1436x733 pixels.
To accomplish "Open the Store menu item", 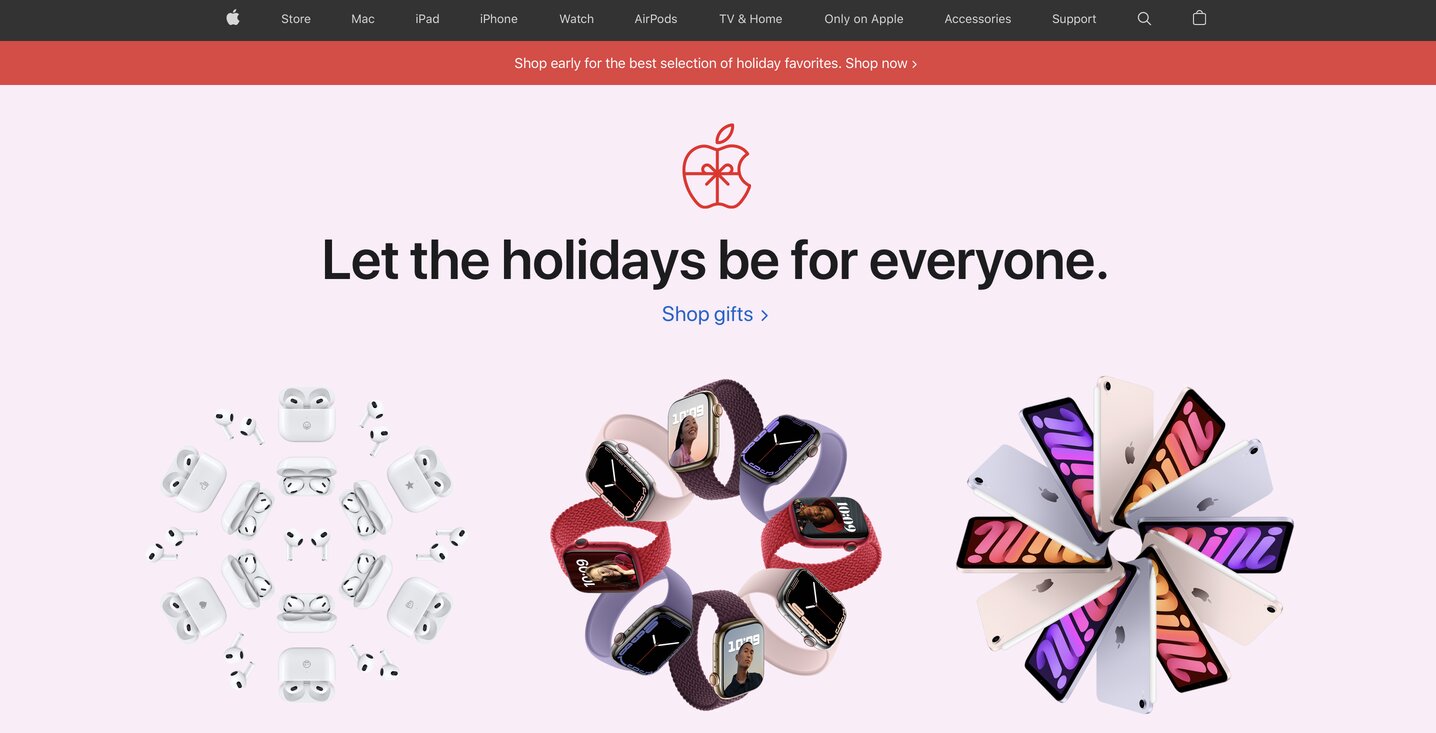I will (296, 19).
